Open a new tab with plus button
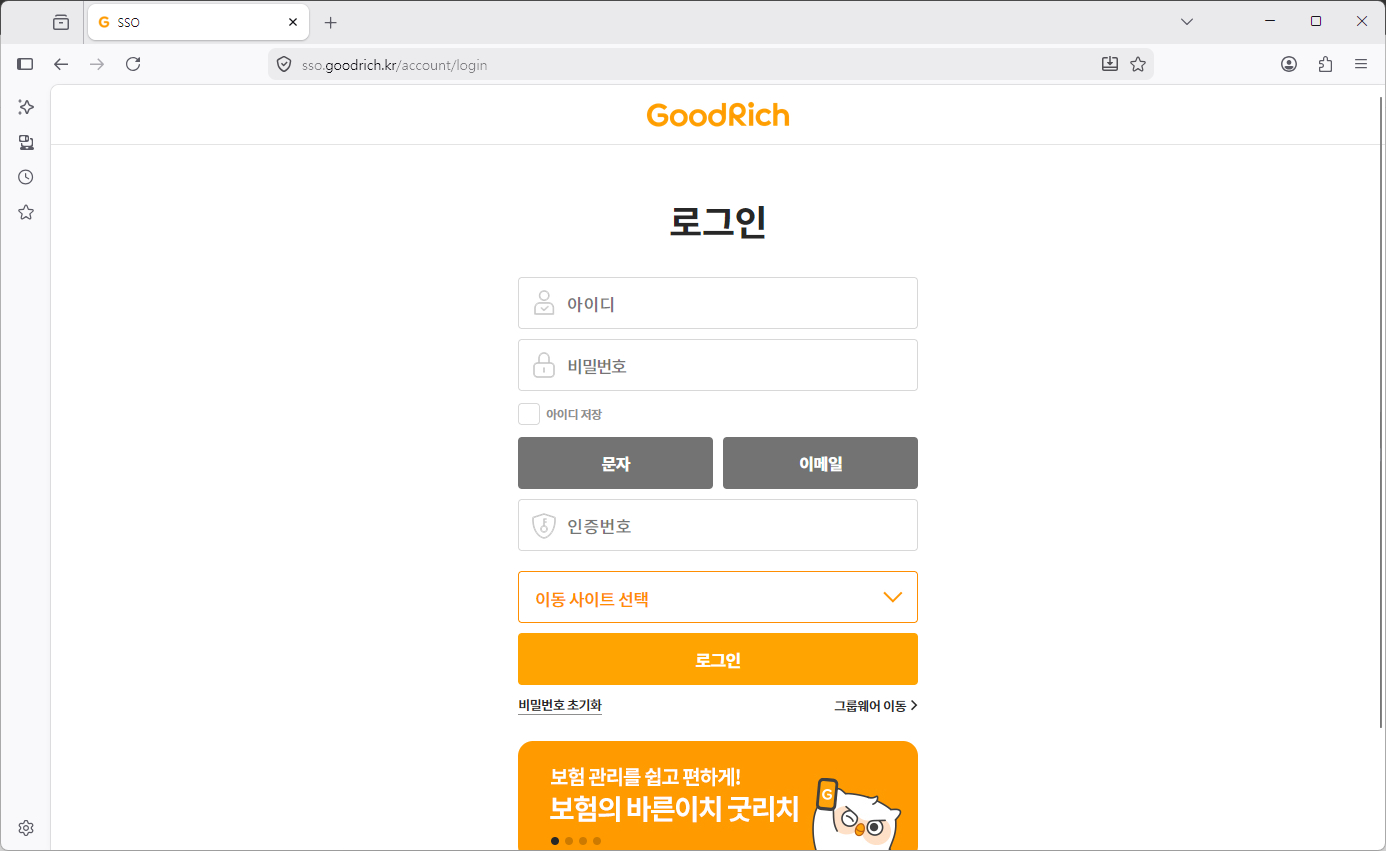 point(331,22)
